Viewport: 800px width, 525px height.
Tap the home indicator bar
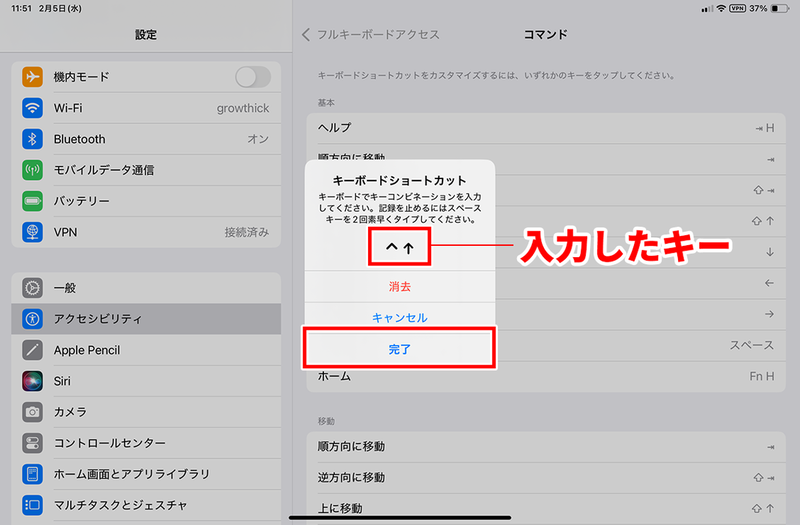tap(400, 518)
